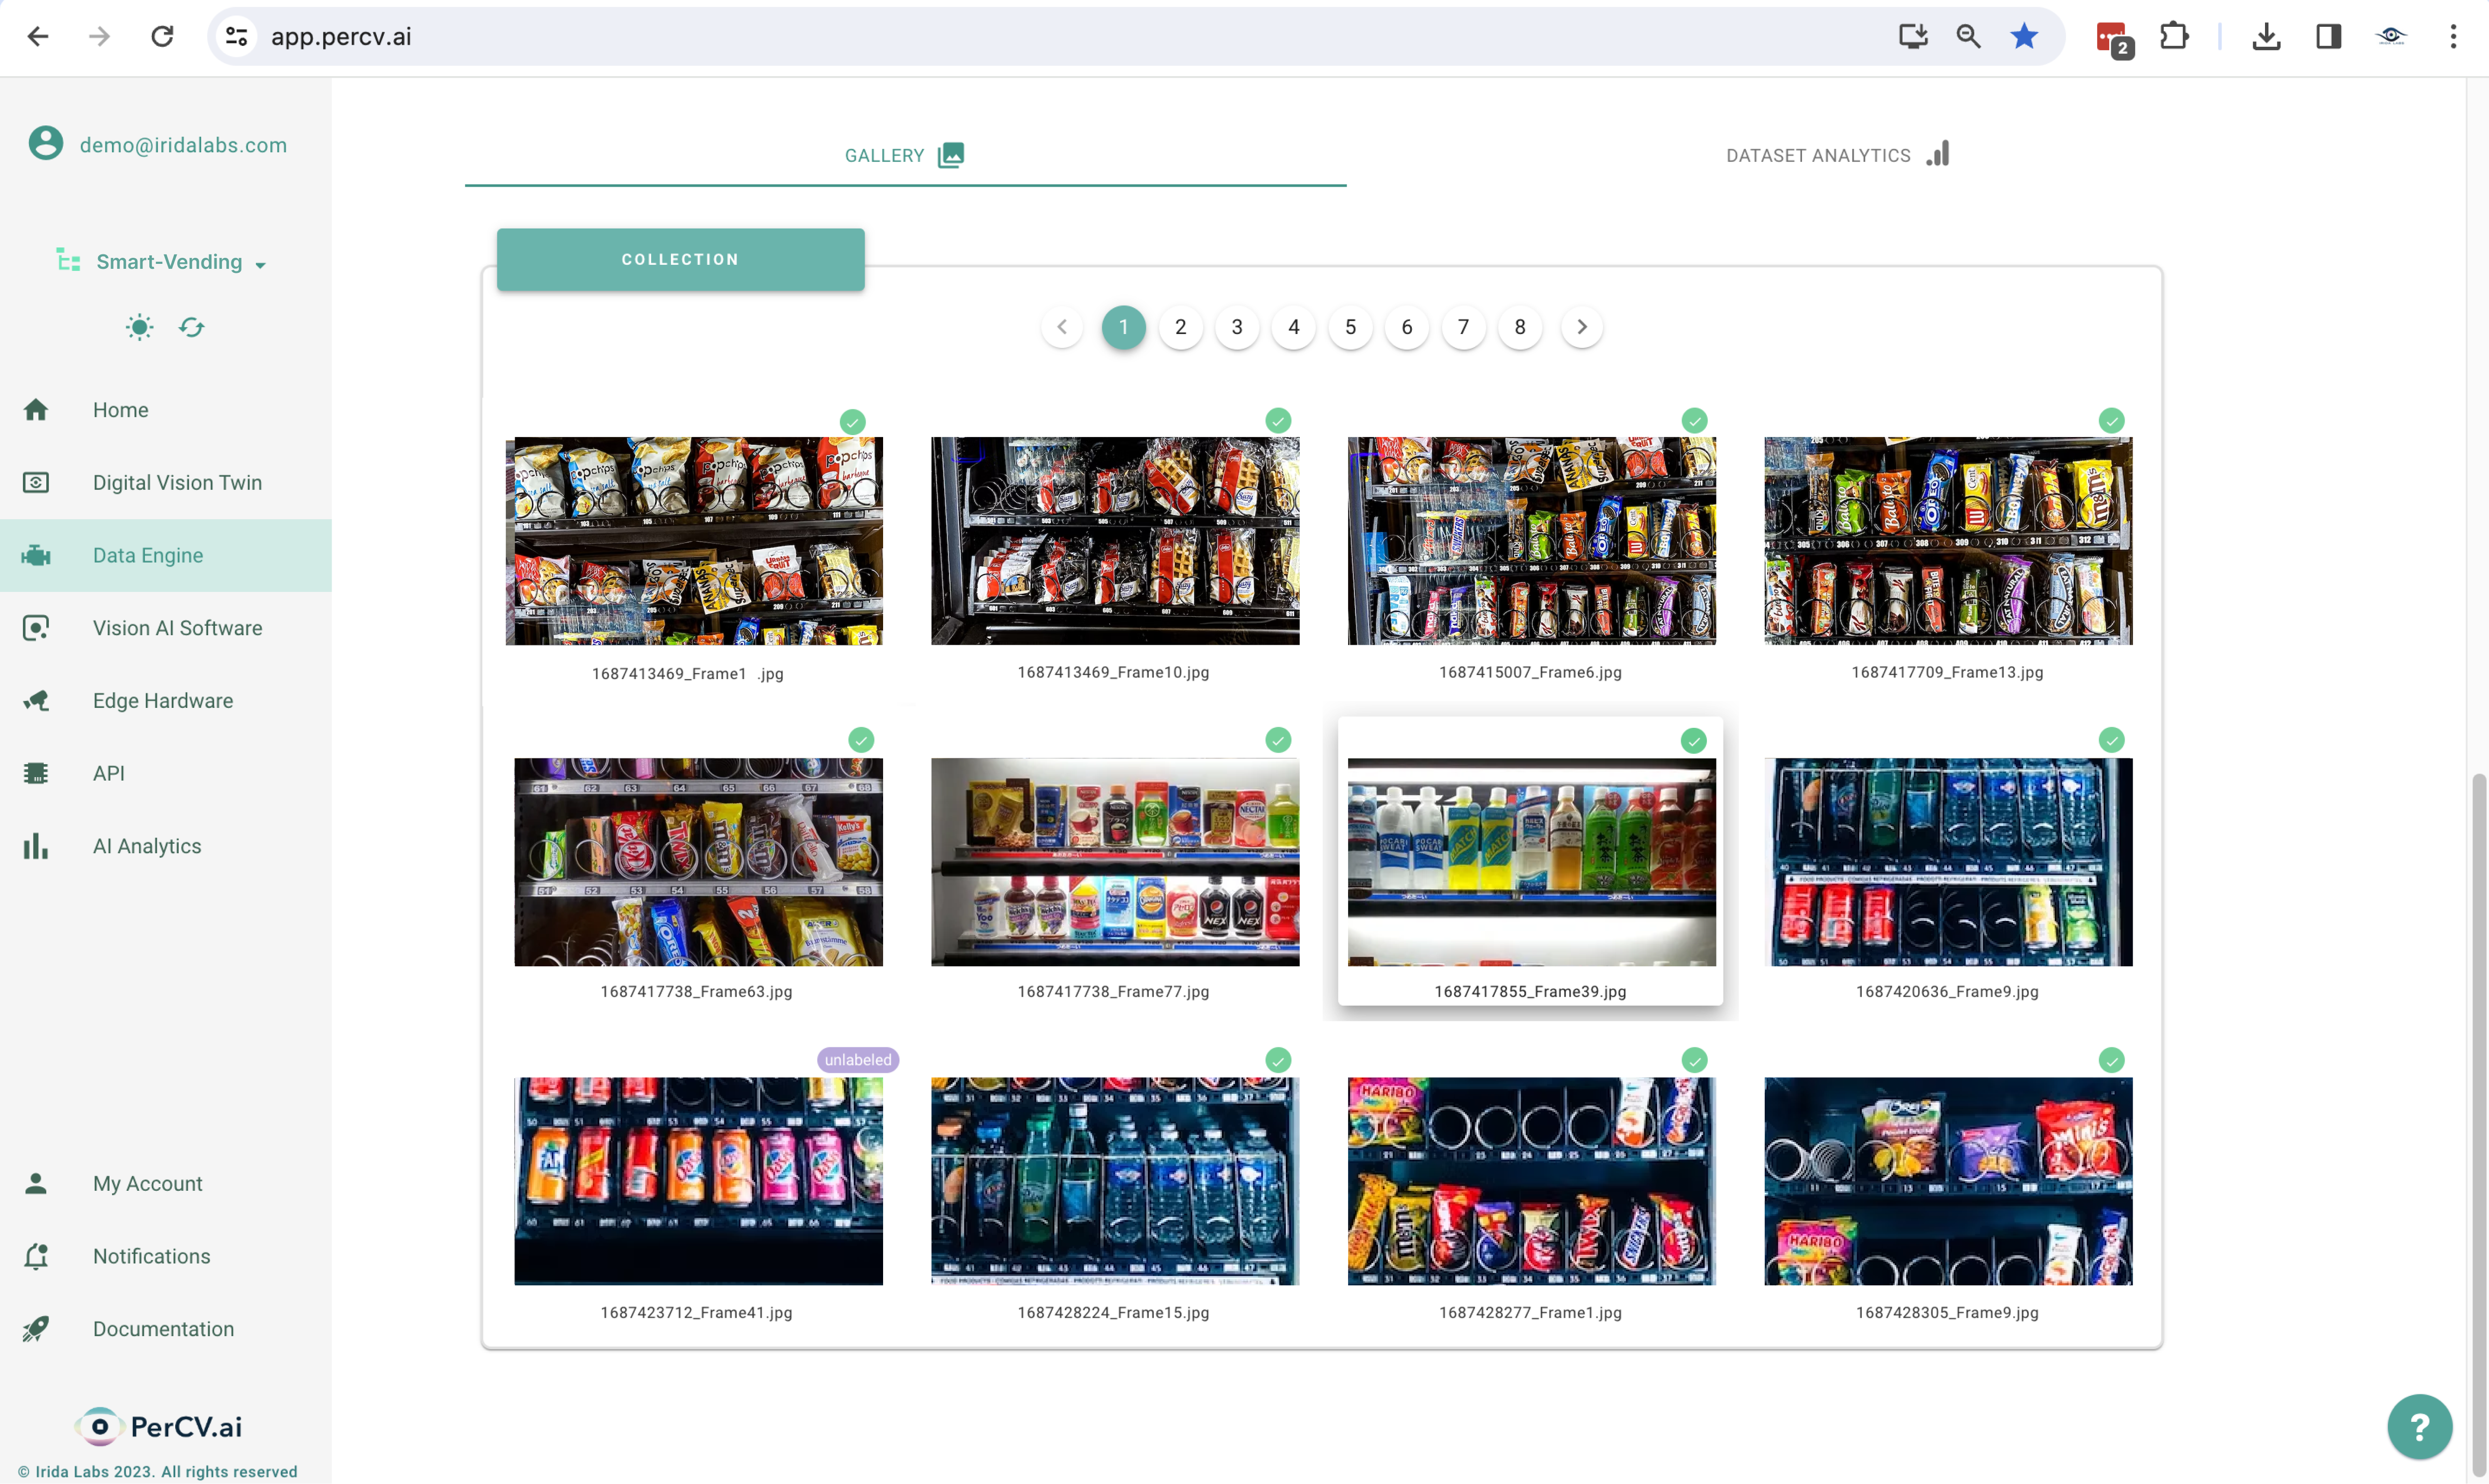The image size is (2489, 1484).
Task: Click the 1687417855_Frame39 thumbnail
Action: click(1530, 860)
